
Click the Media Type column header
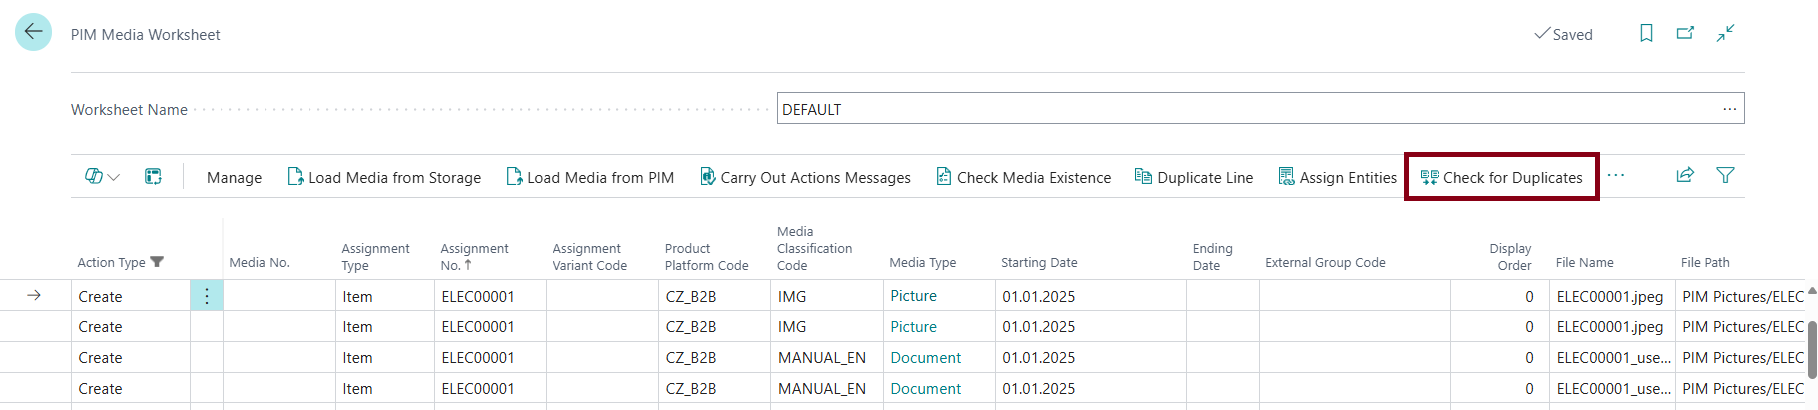[922, 262]
